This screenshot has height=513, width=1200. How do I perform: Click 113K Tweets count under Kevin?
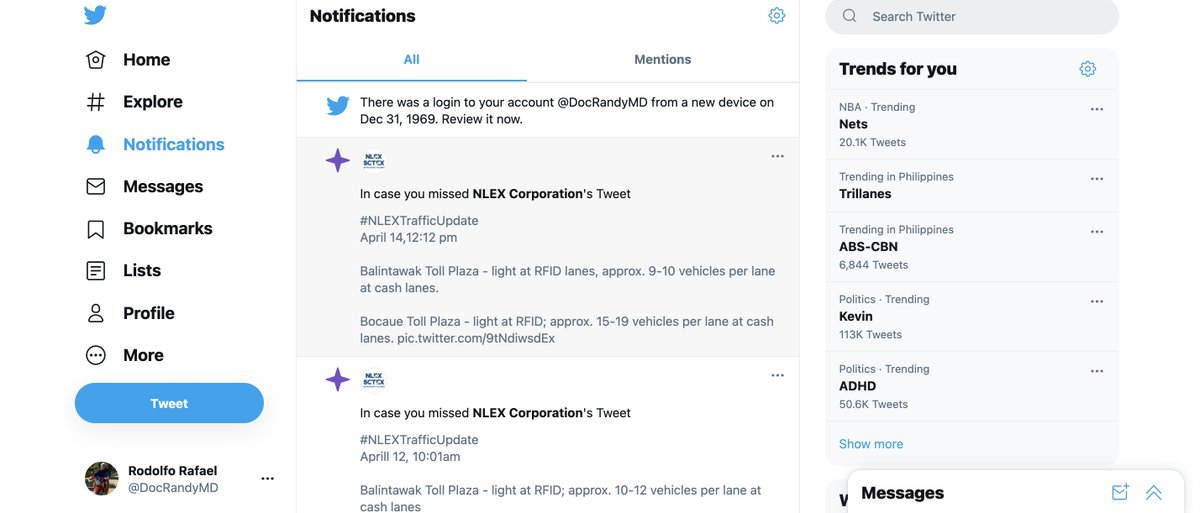[x=870, y=335]
